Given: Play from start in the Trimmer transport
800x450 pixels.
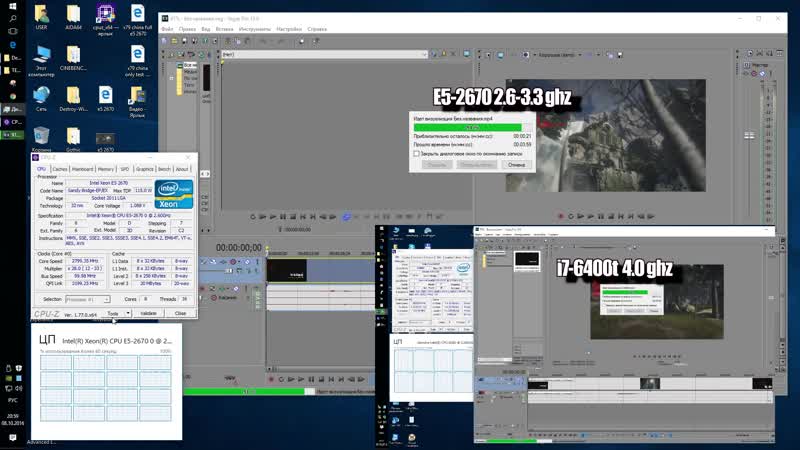Looking at the screenshot, I should (x=263, y=217).
